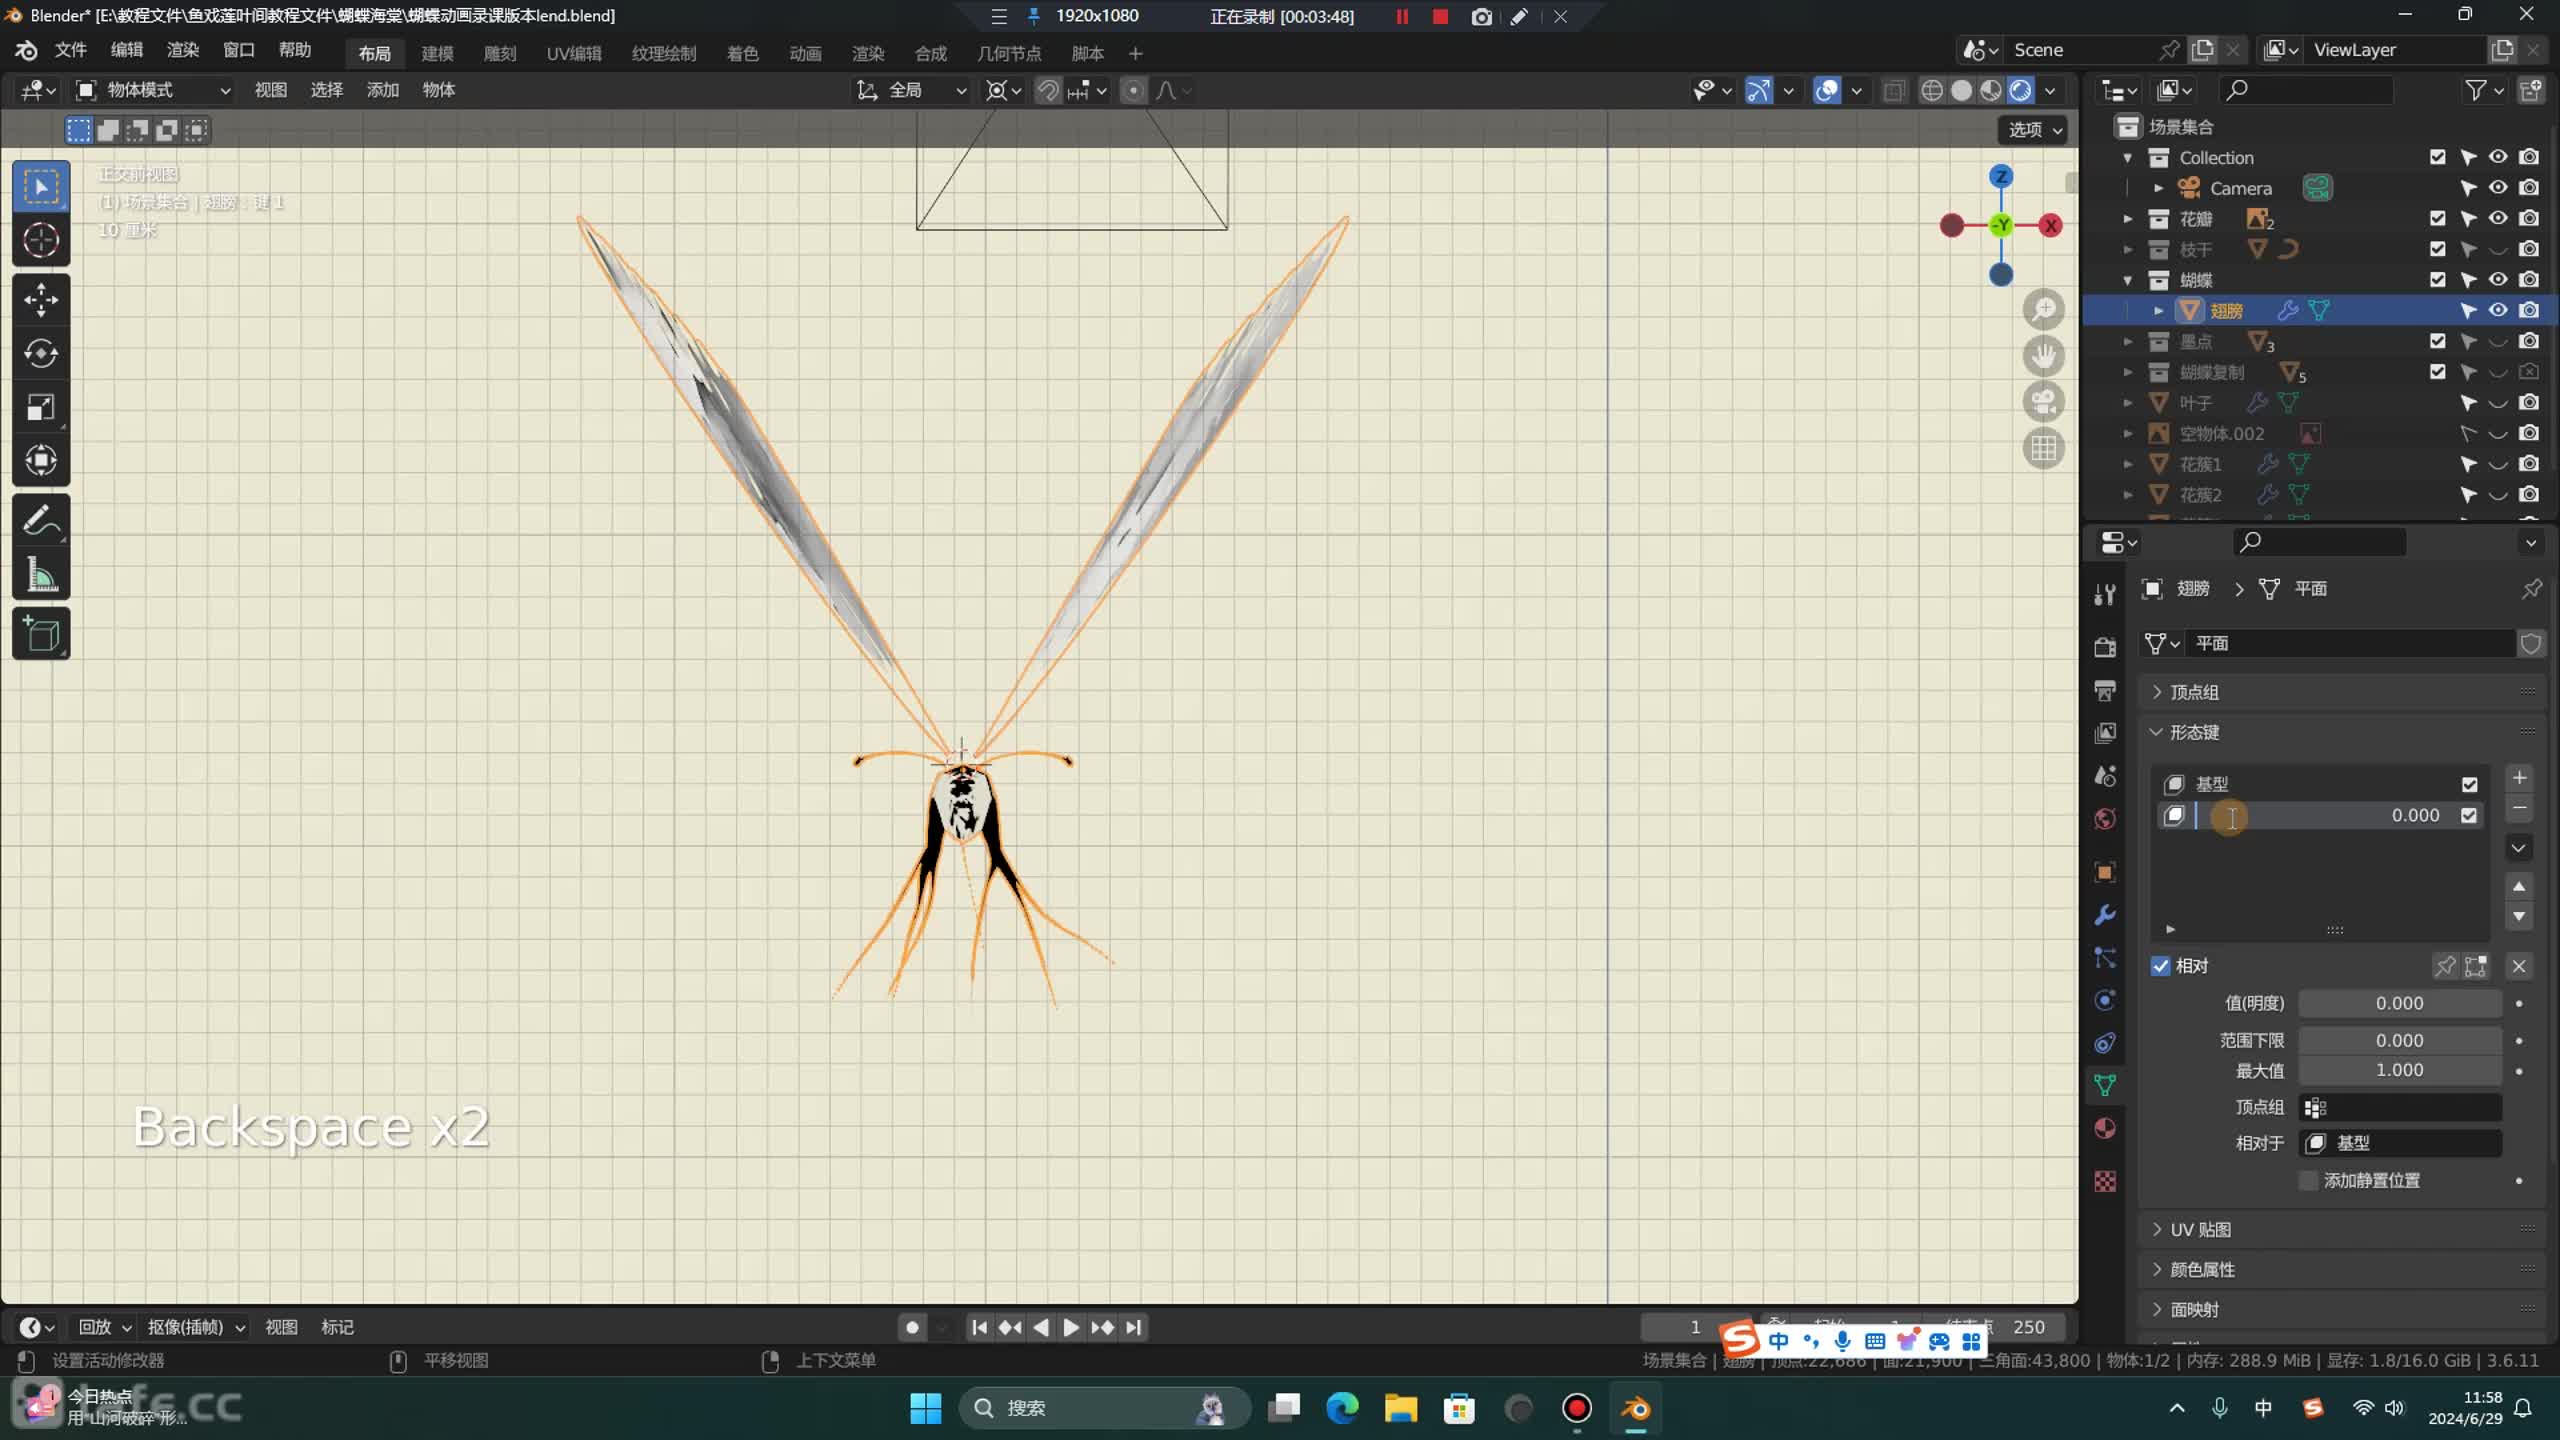The height and width of the screenshot is (1440, 2560).
Task: Open the 文件 menu
Action: pos(70,50)
